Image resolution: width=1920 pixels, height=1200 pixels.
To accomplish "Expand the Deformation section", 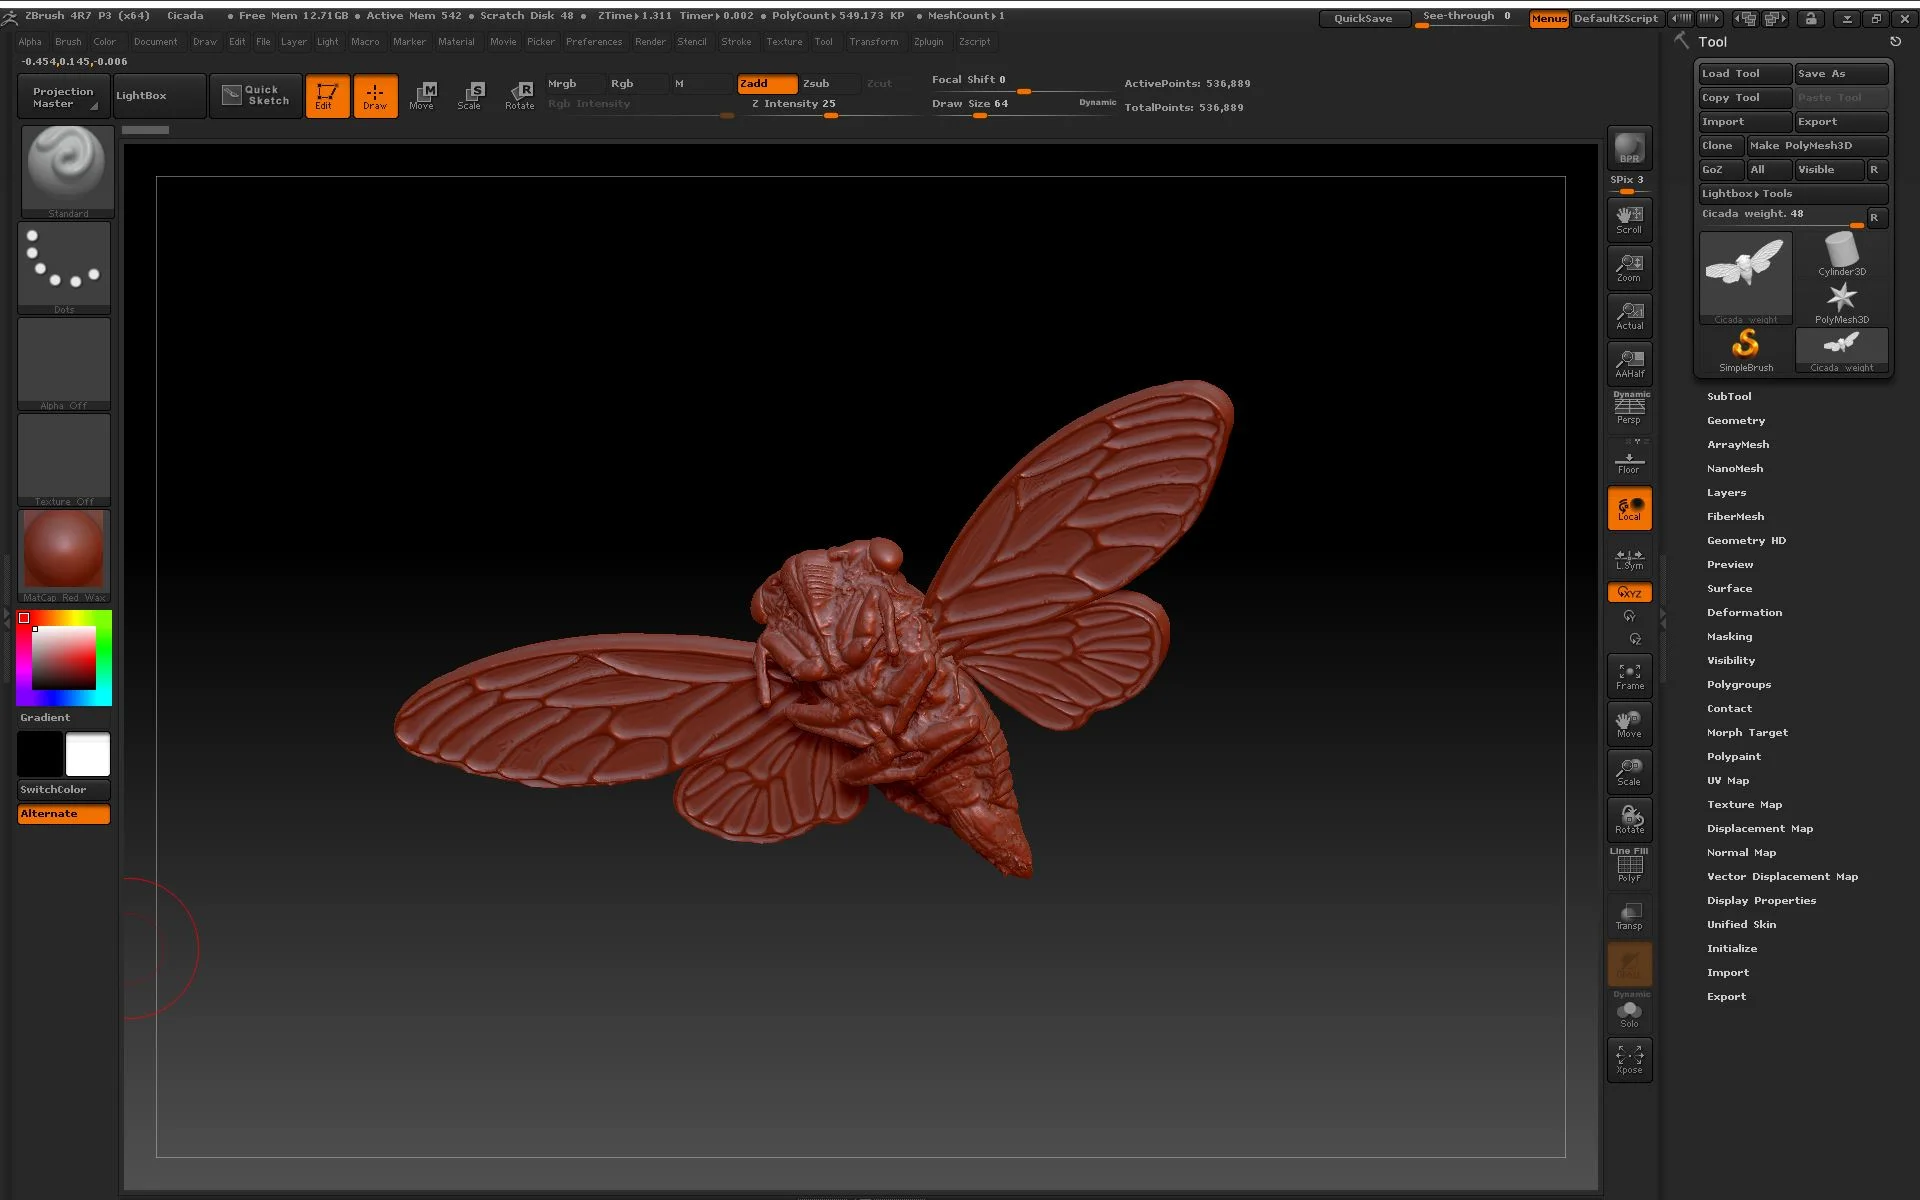I will pyautogui.click(x=1743, y=613).
